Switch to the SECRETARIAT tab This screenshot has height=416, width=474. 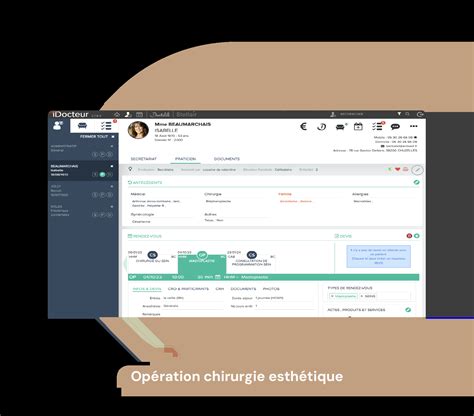click(143, 159)
